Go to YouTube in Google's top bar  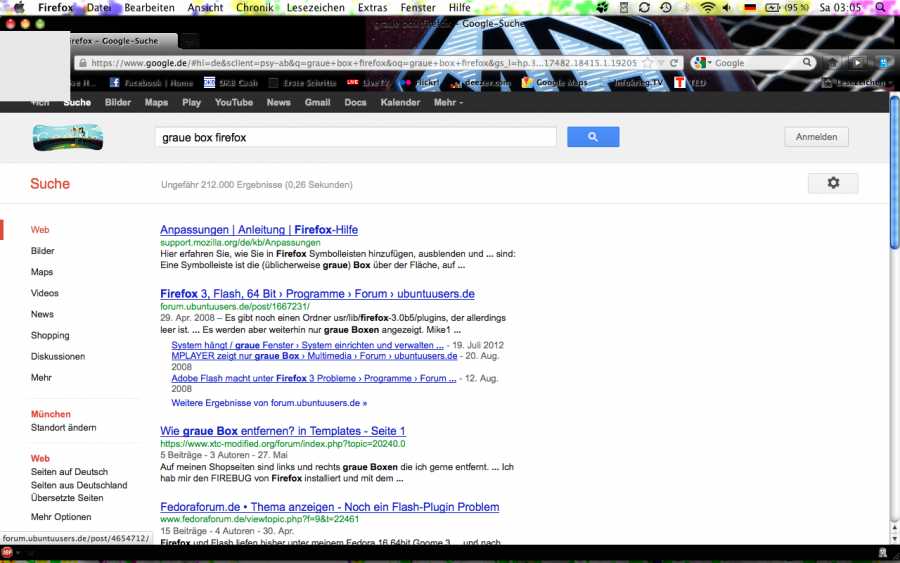(x=234, y=102)
